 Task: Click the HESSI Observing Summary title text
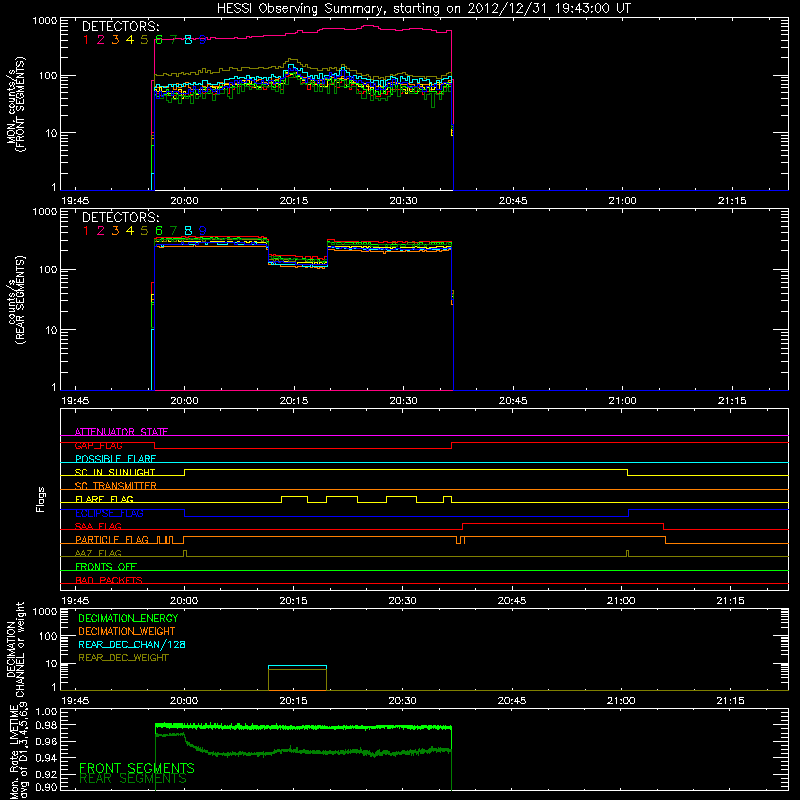tap(423, 9)
